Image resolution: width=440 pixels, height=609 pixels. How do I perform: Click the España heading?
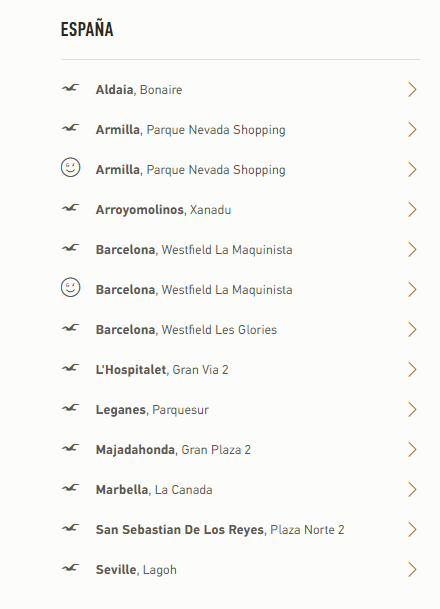(x=87, y=30)
